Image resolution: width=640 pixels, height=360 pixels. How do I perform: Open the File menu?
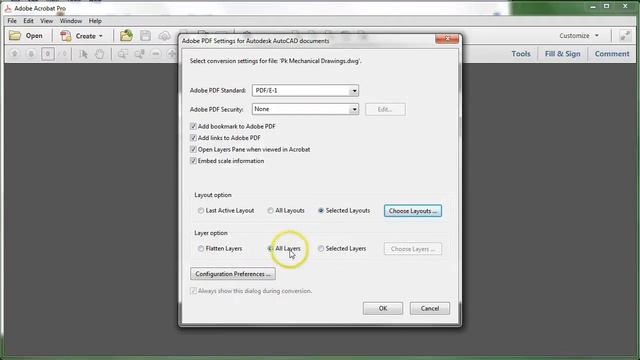pyautogui.click(x=12, y=21)
